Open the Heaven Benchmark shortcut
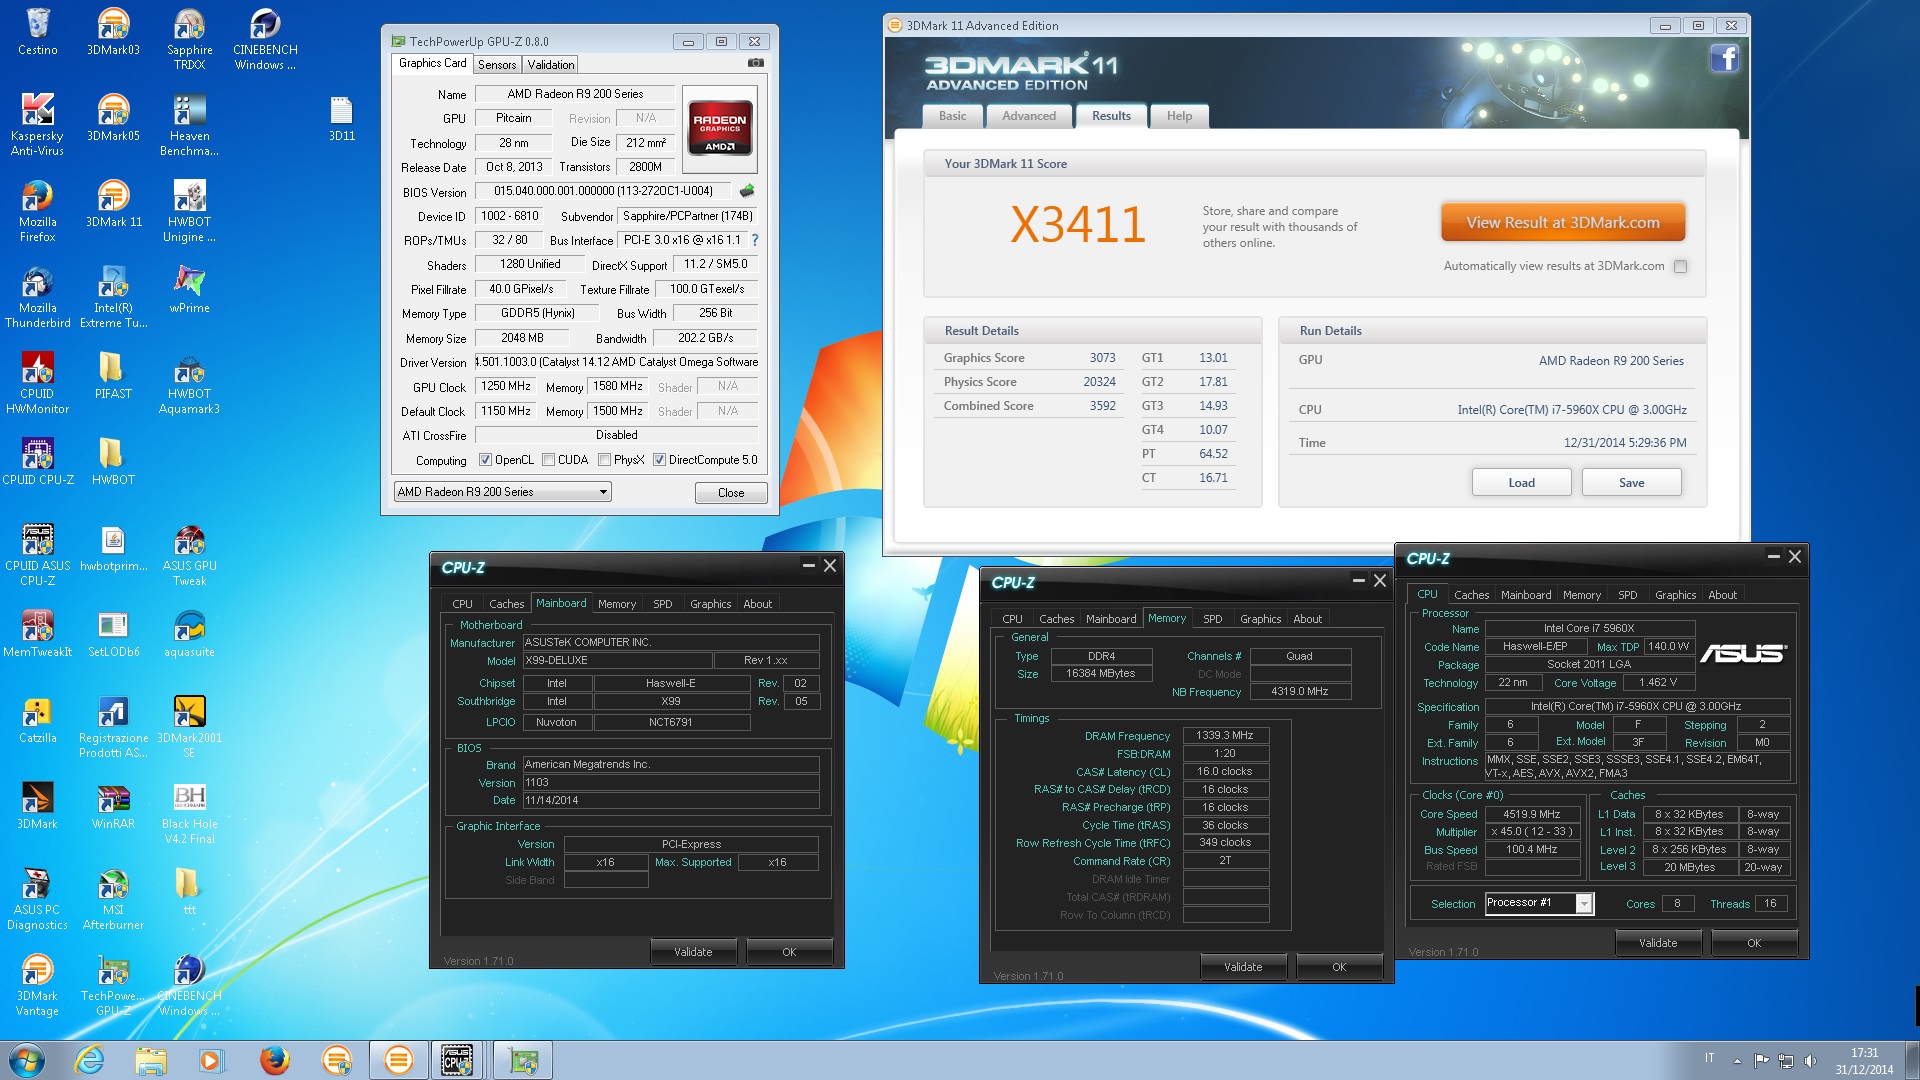This screenshot has width=1920, height=1080. 189,125
